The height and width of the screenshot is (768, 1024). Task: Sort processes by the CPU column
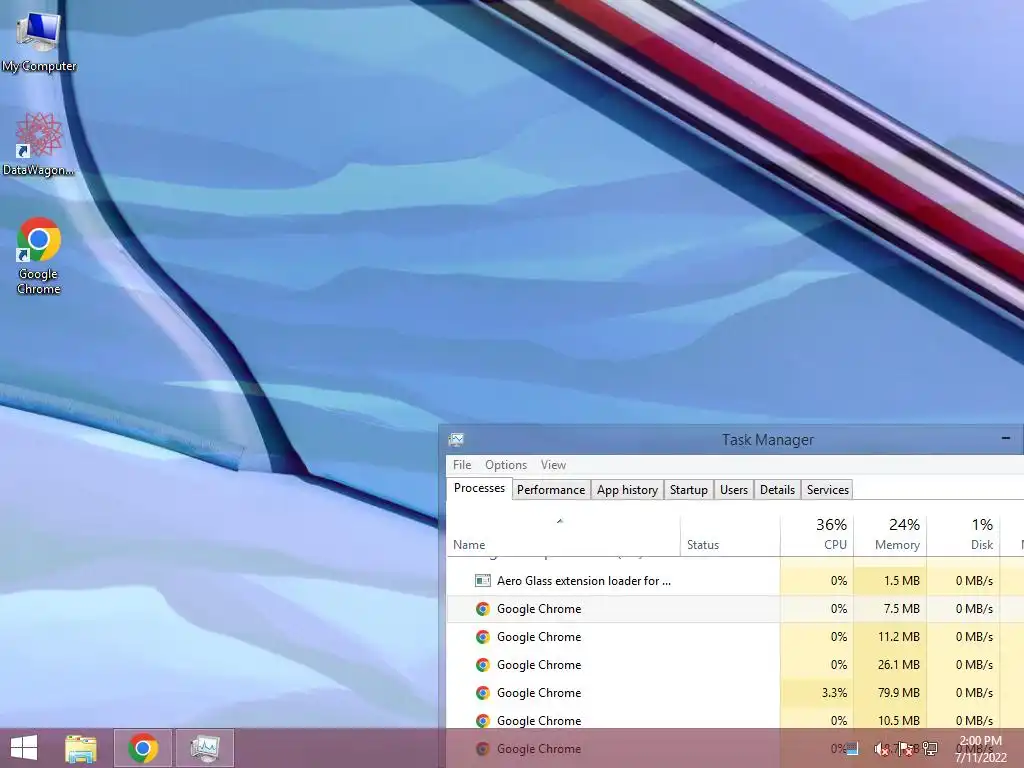(x=817, y=536)
